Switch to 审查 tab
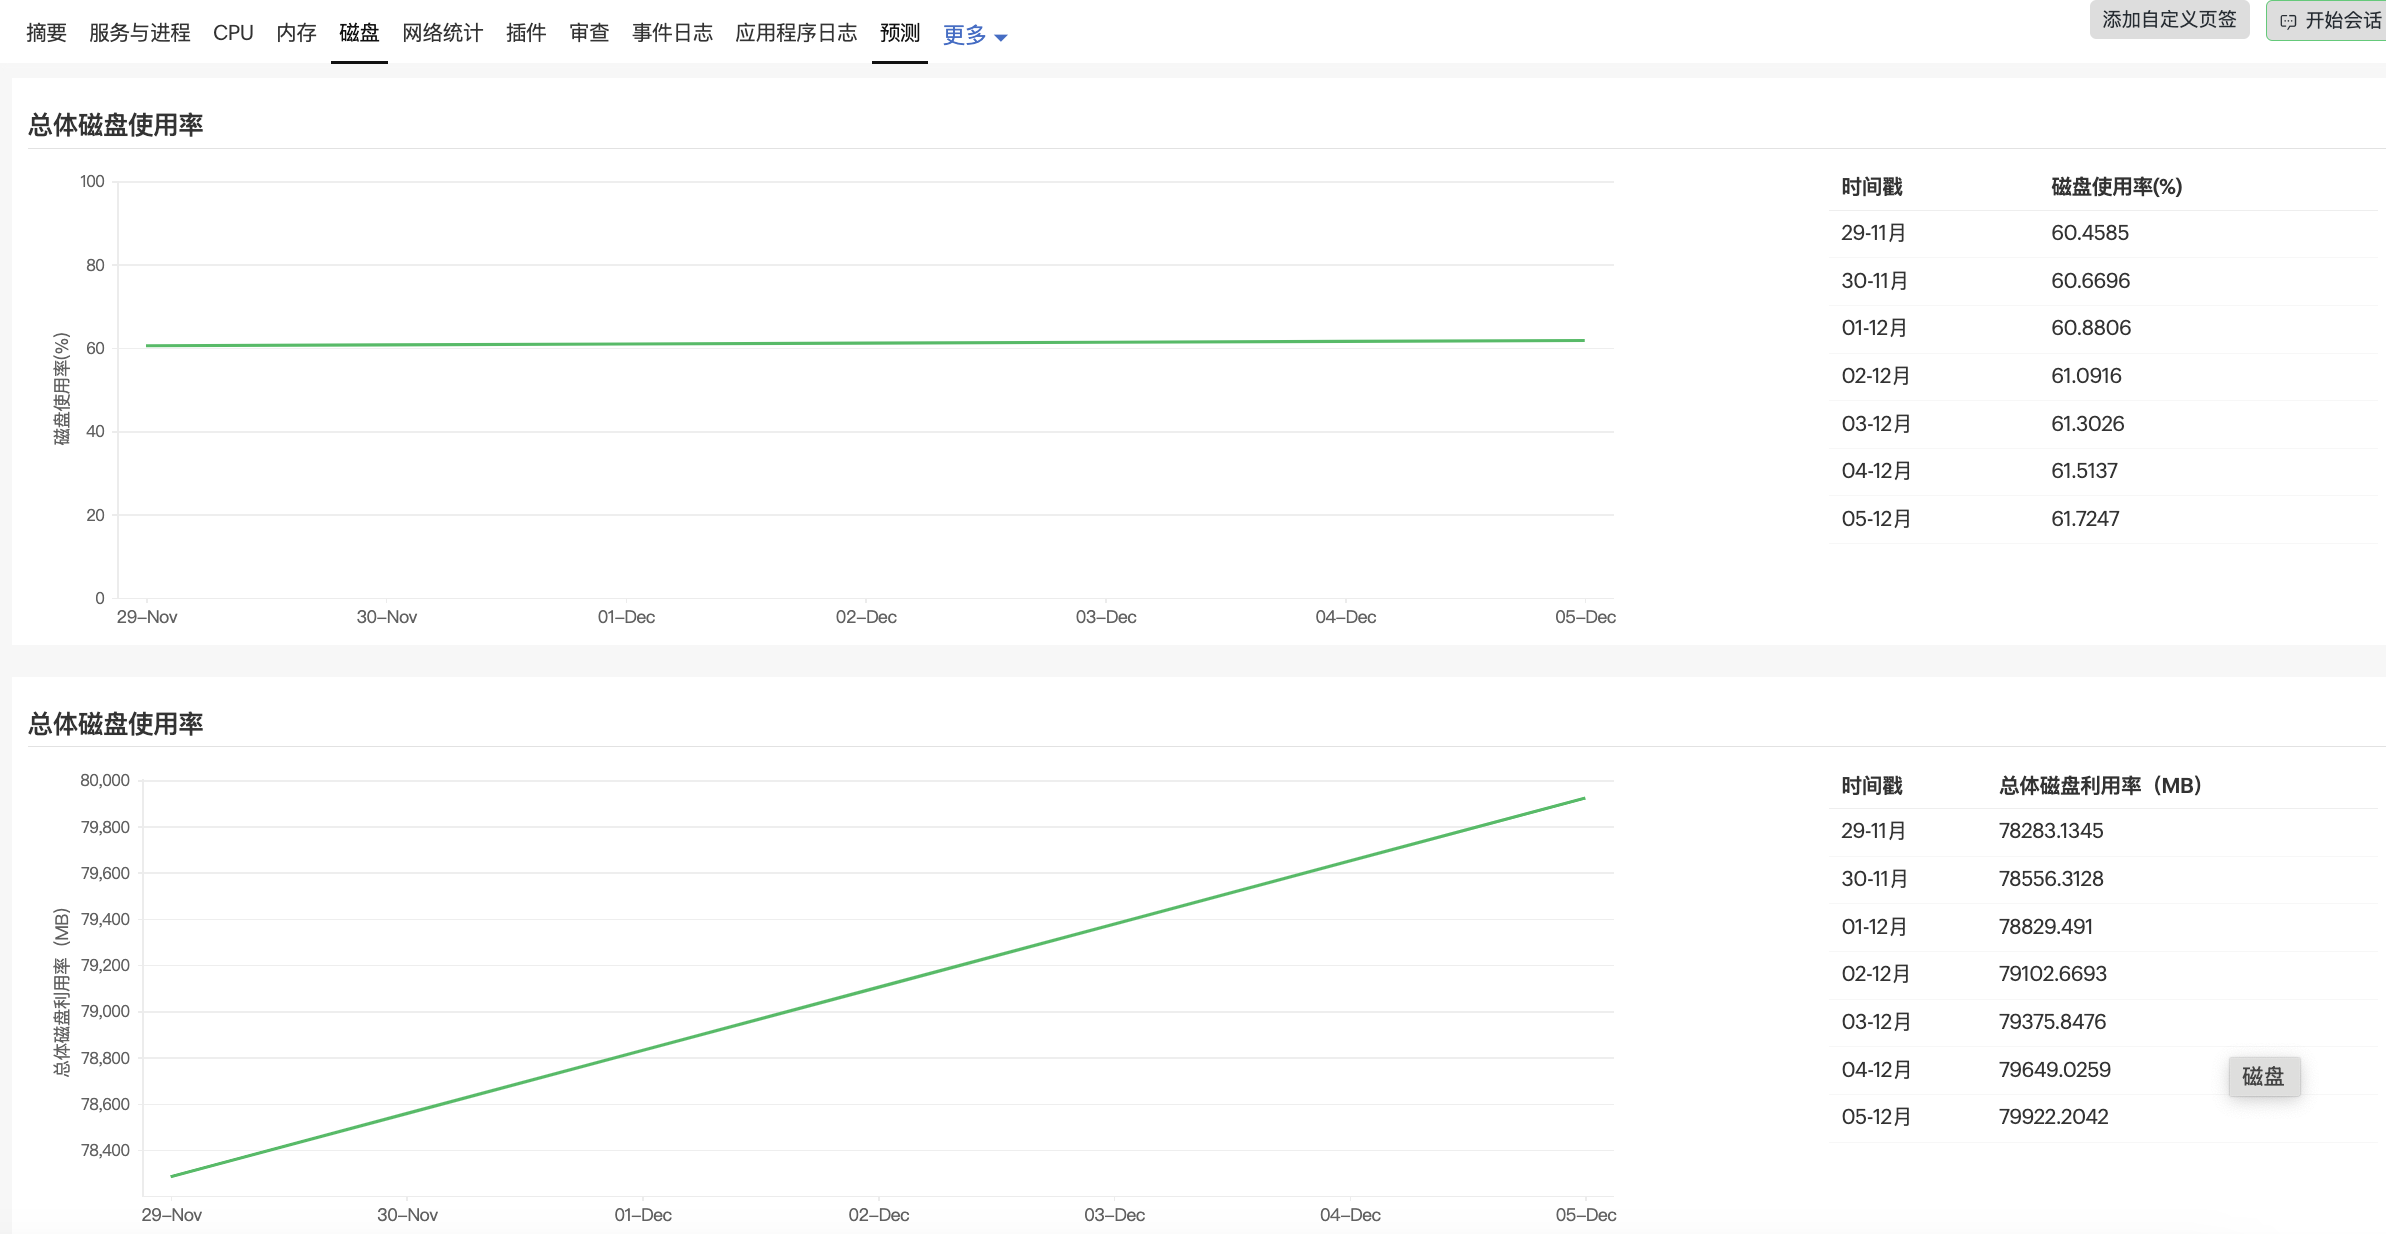The width and height of the screenshot is (2386, 1234). tap(589, 33)
